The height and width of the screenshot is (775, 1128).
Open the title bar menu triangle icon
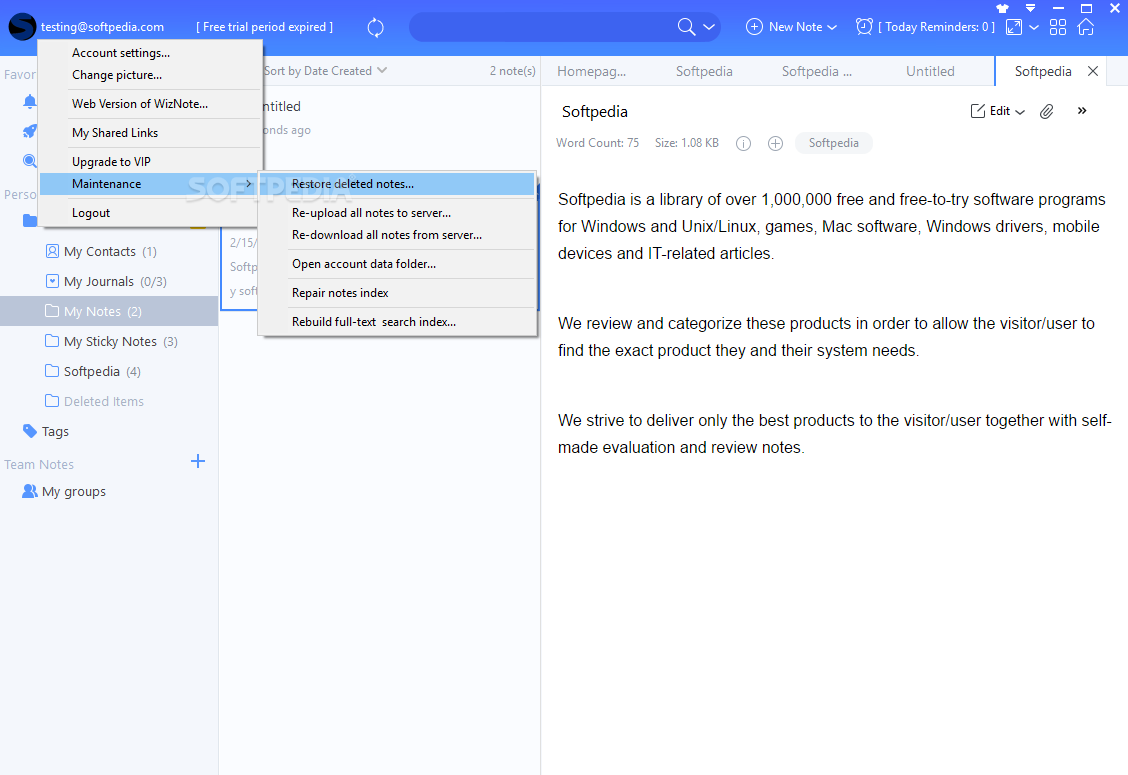(x=1030, y=9)
